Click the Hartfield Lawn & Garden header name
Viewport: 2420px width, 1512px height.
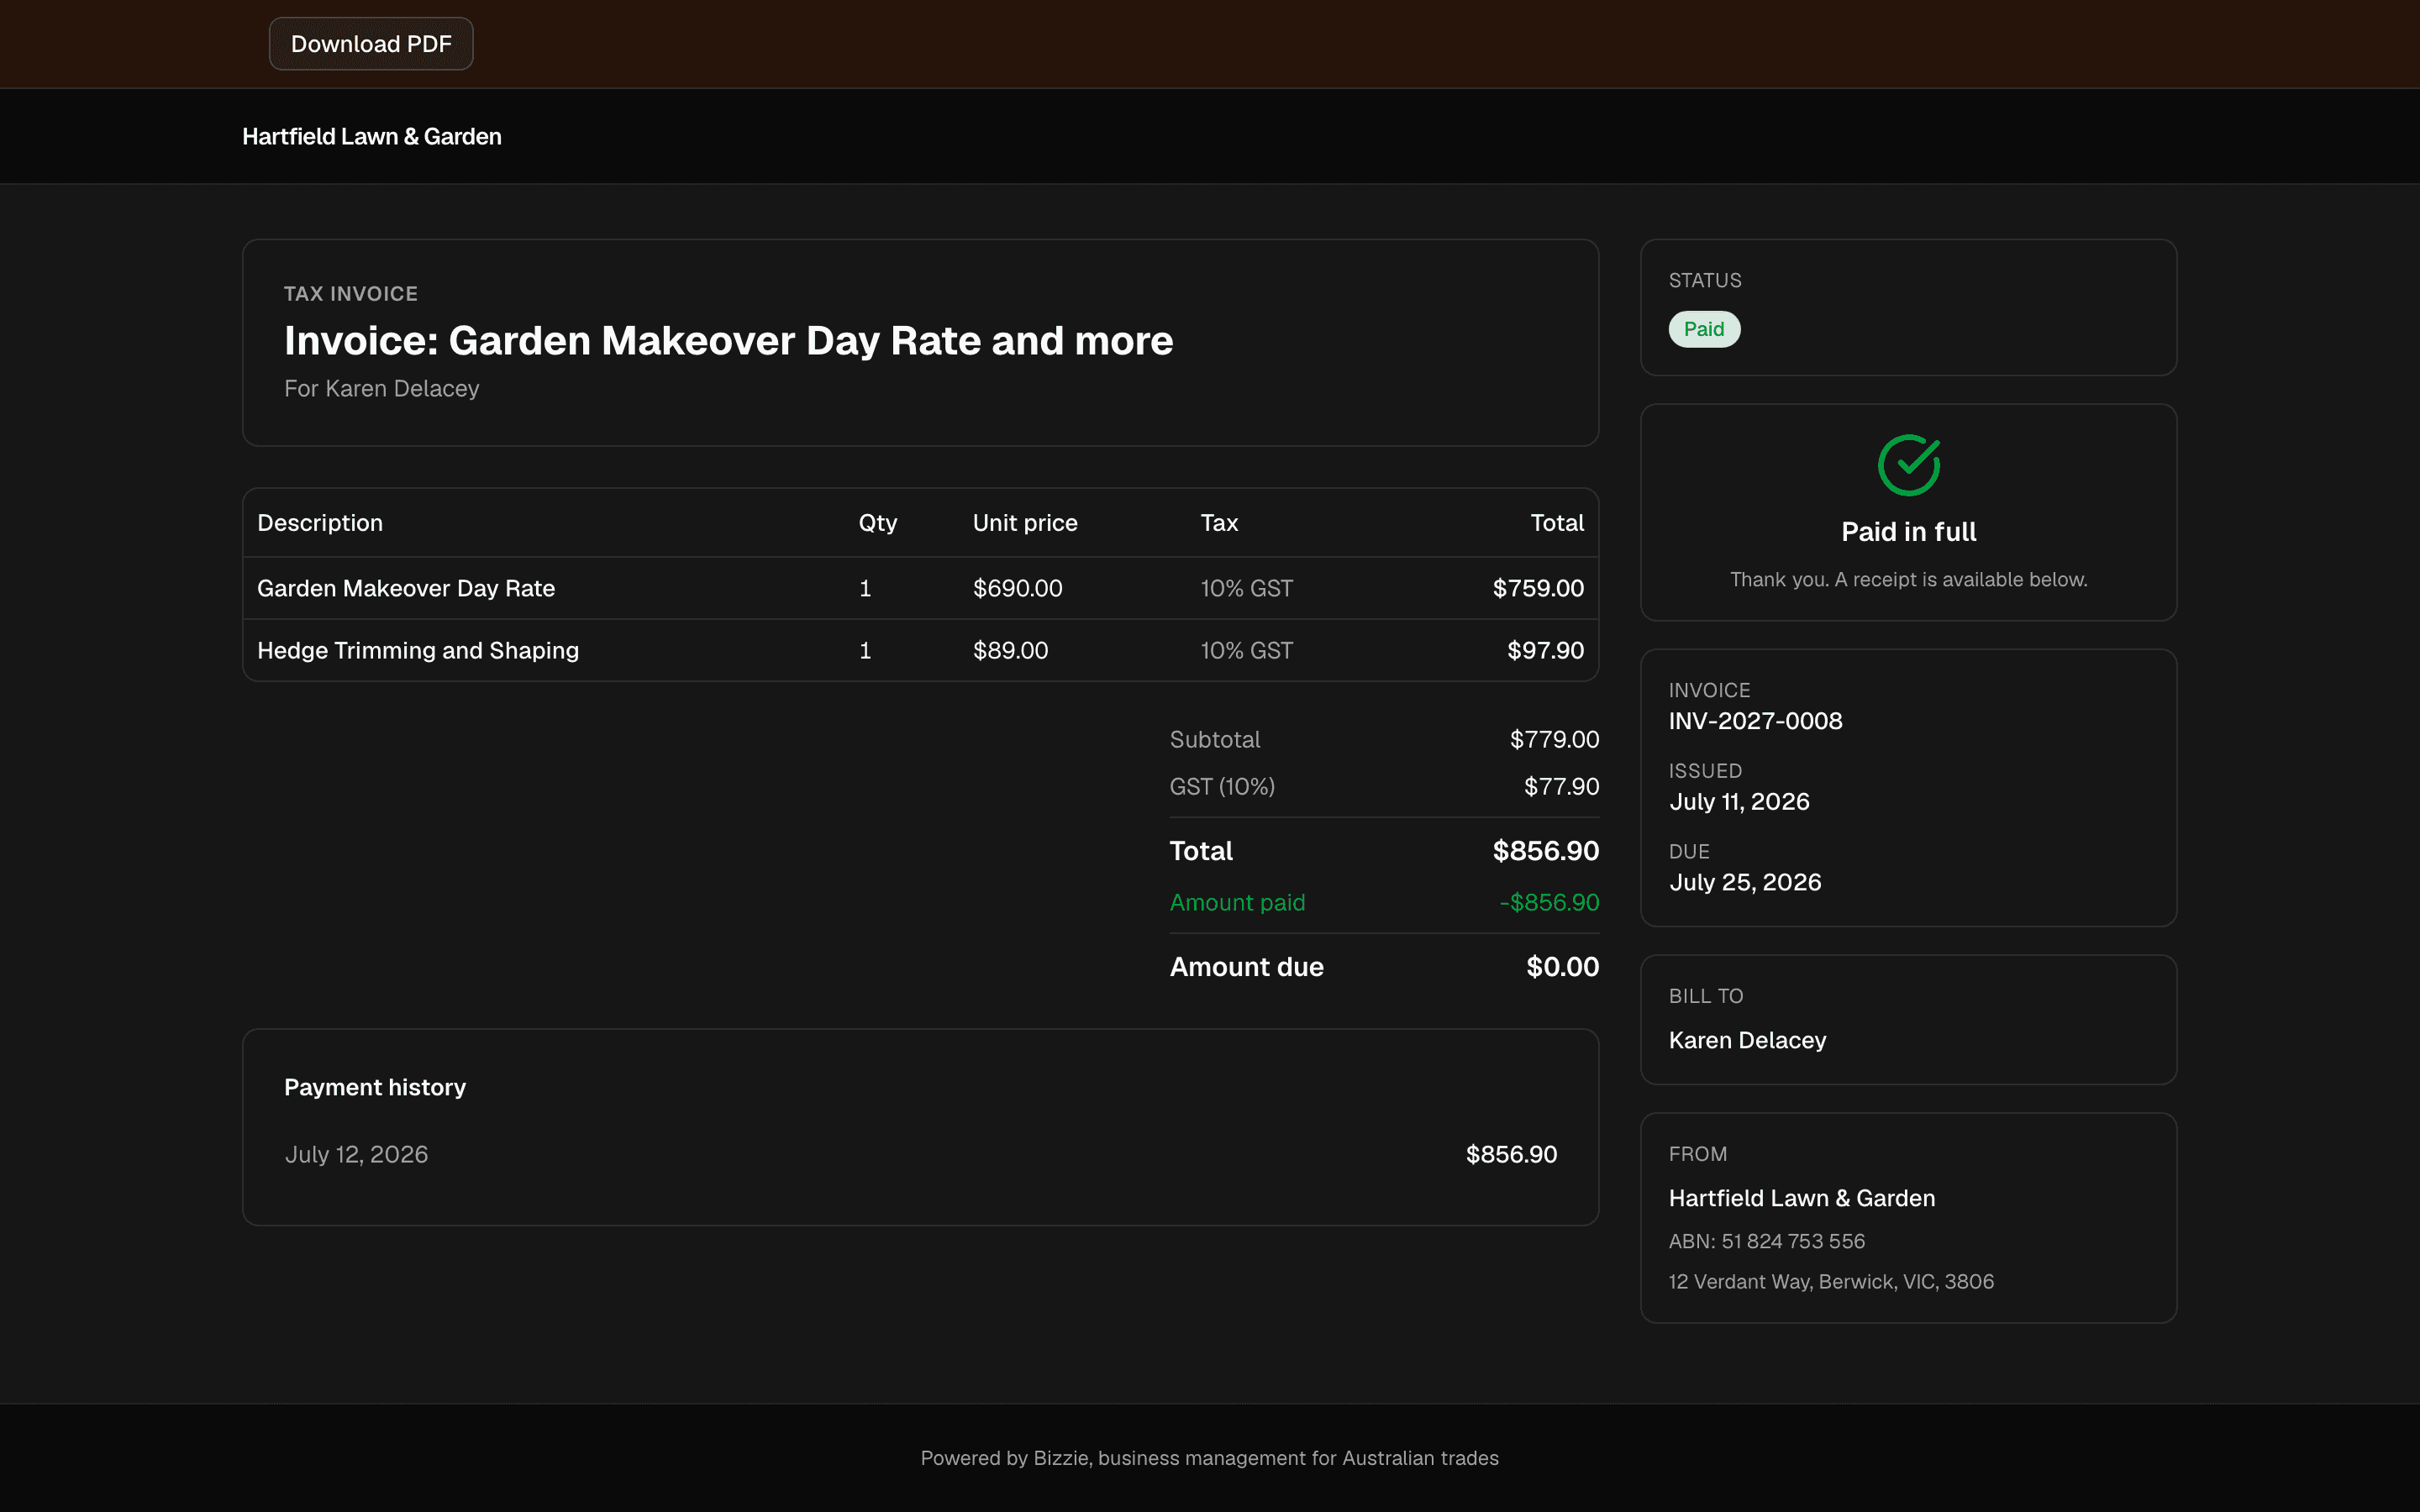pos(372,137)
